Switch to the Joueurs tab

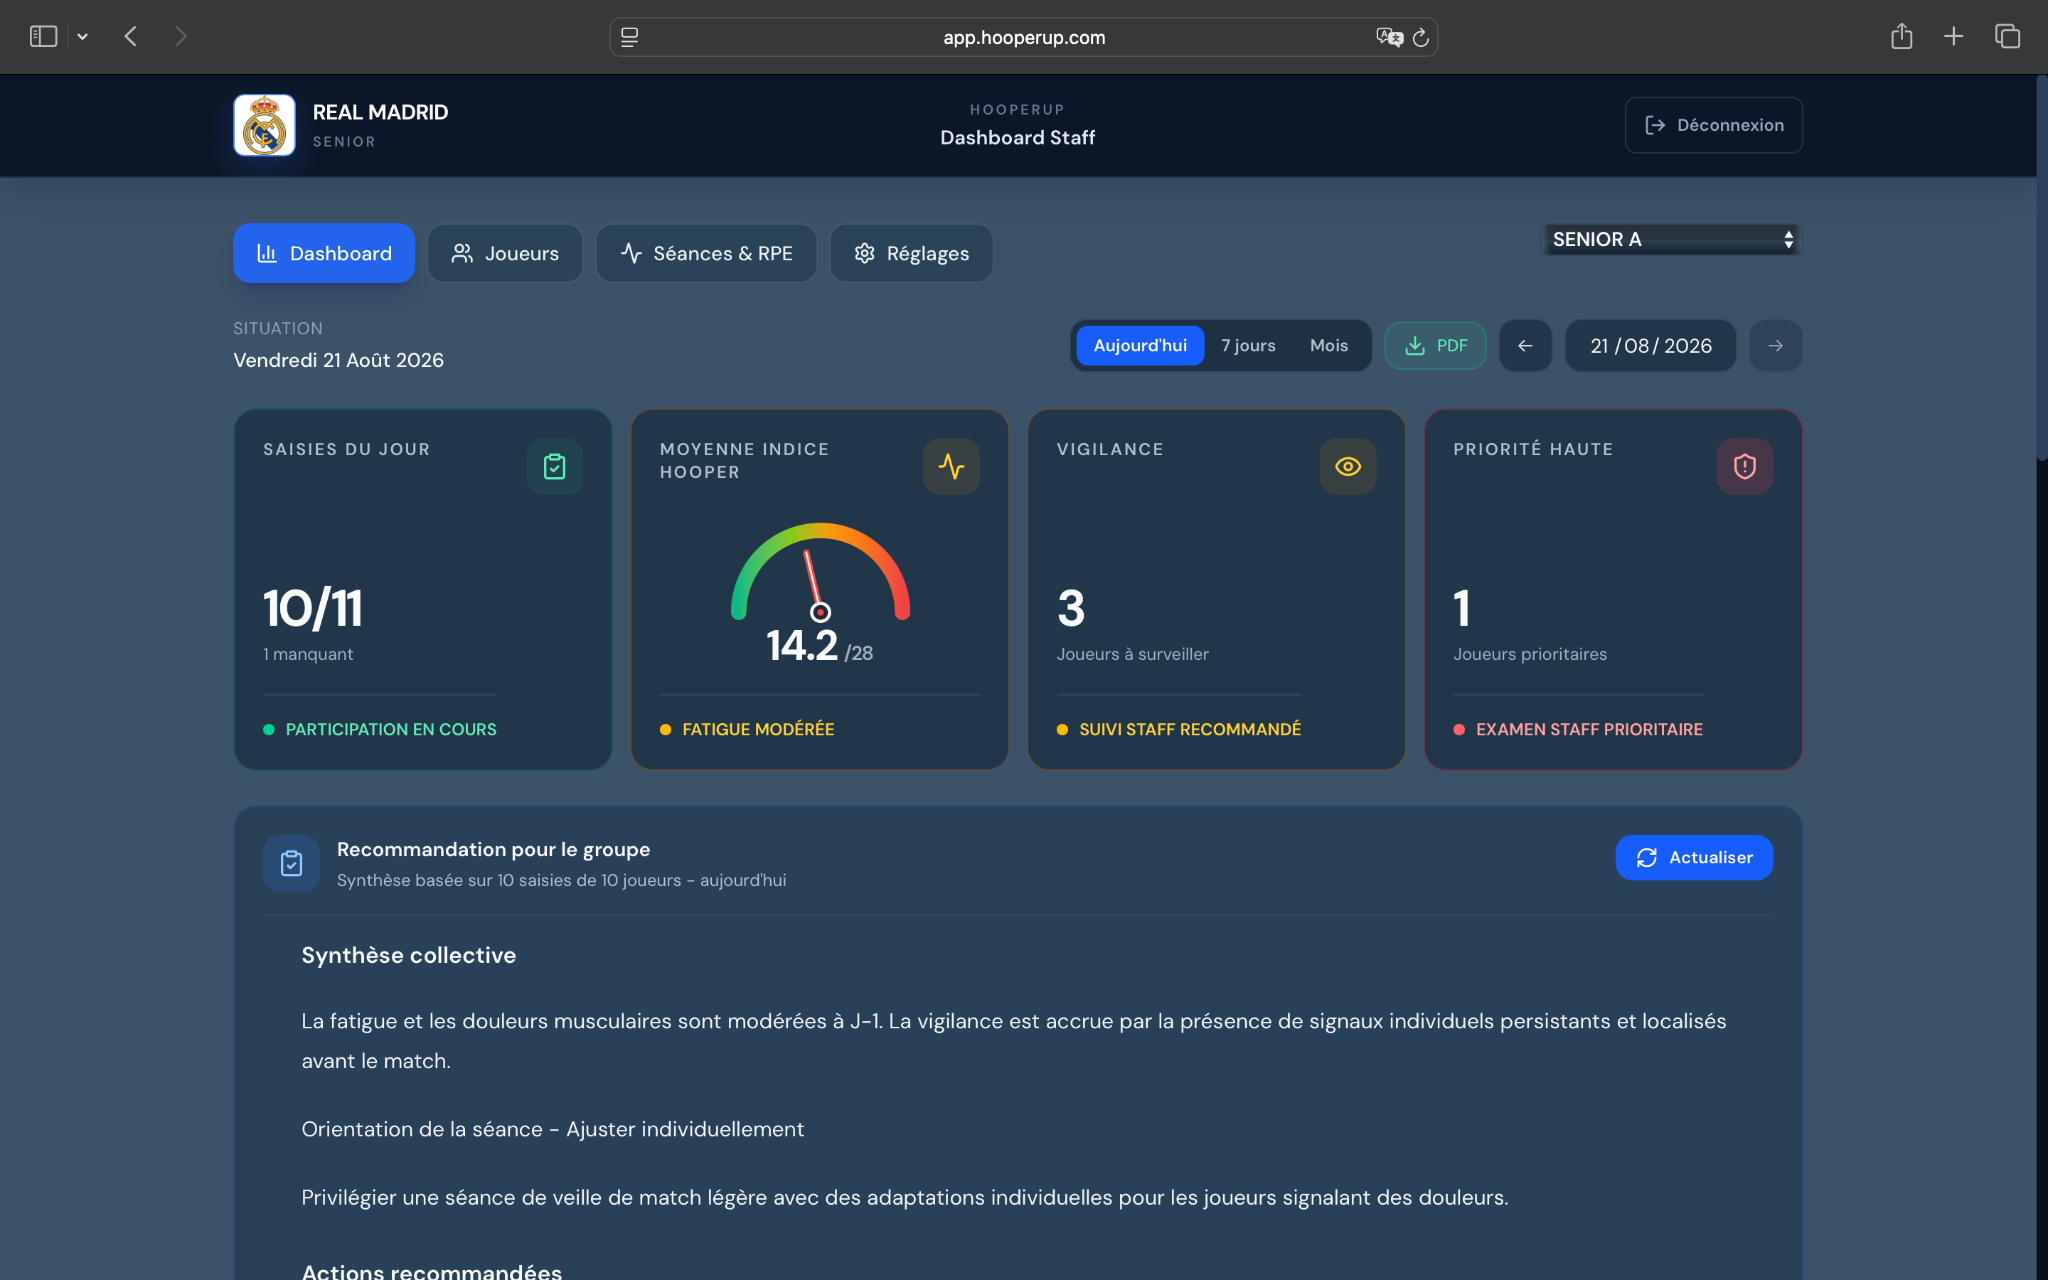tap(505, 253)
